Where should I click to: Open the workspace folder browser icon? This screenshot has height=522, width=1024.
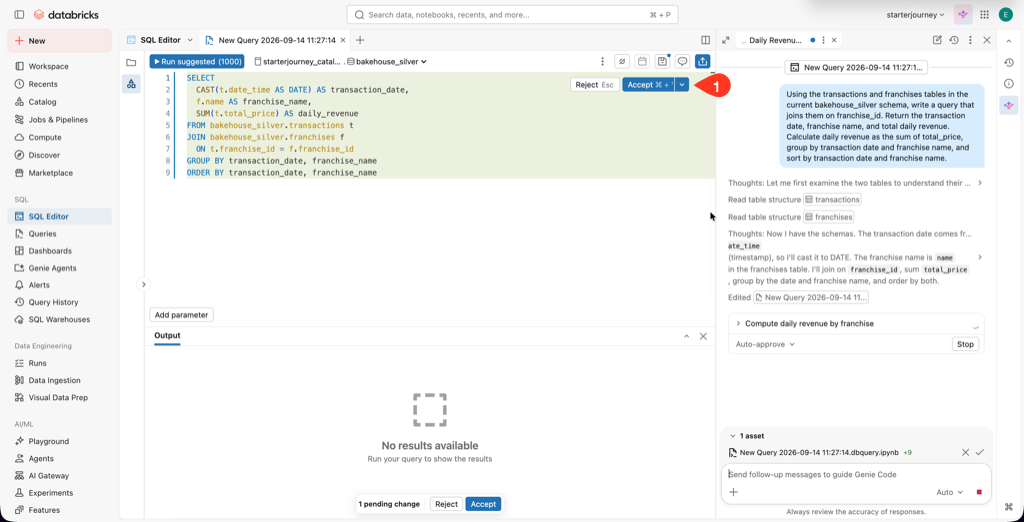click(131, 63)
